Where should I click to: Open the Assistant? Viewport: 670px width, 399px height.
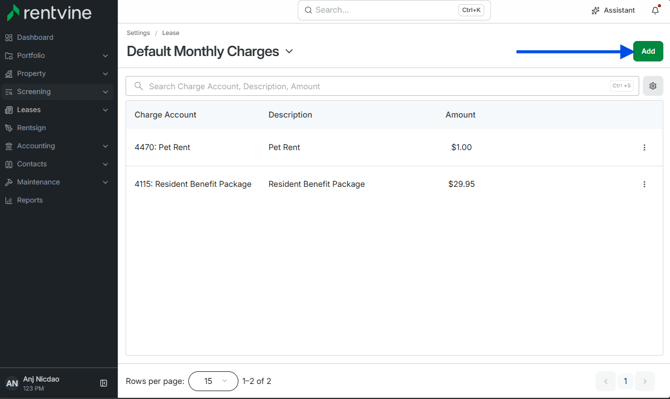pos(613,10)
